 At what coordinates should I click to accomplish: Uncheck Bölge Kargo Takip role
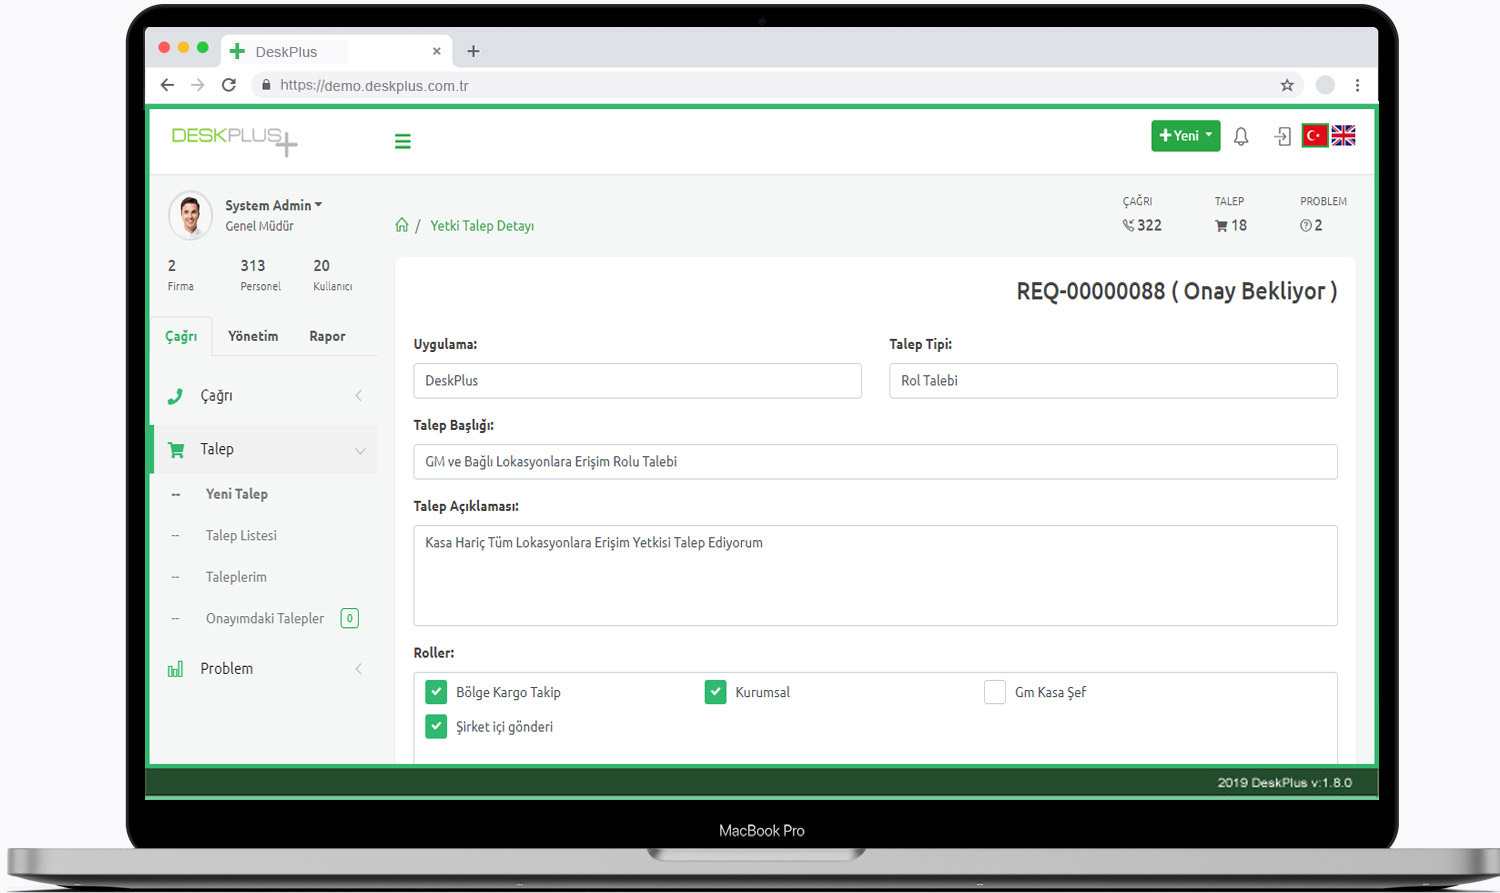[x=436, y=692]
